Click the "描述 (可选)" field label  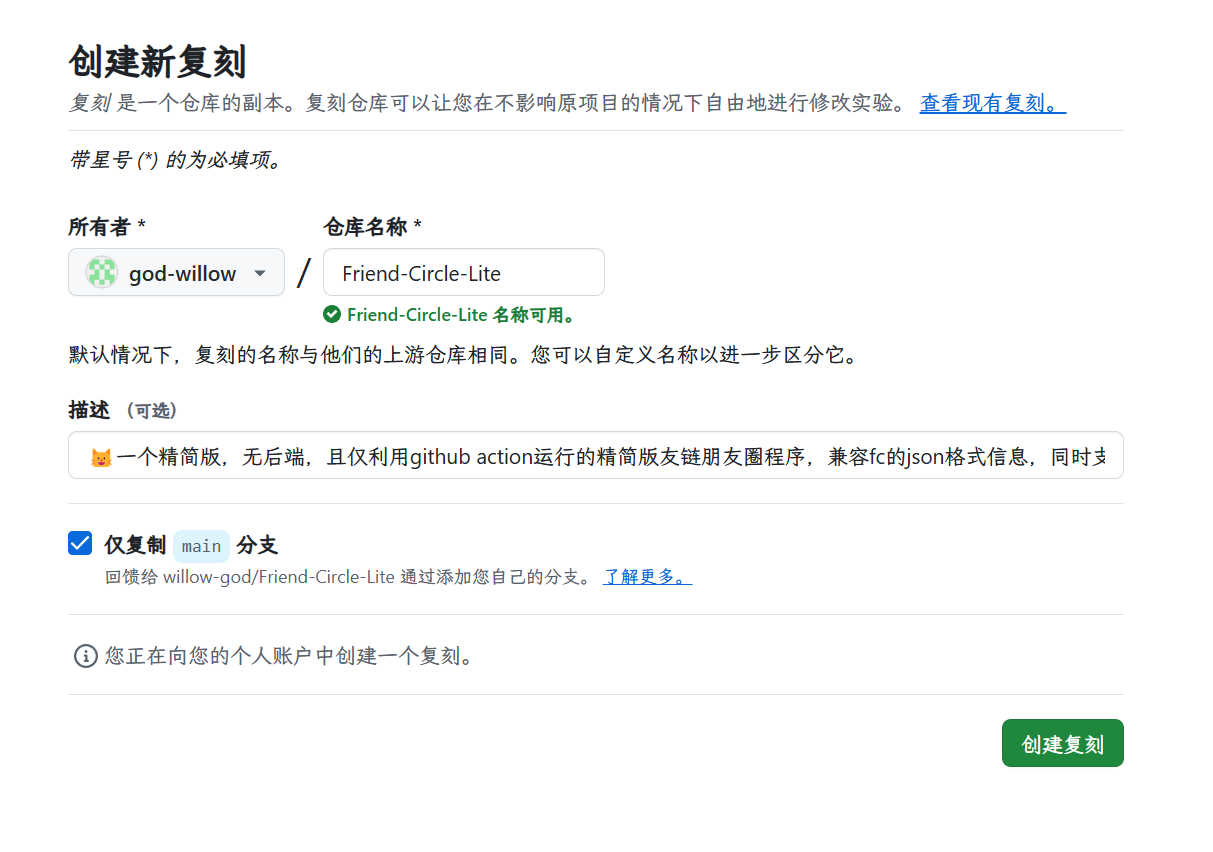click(x=122, y=410)
